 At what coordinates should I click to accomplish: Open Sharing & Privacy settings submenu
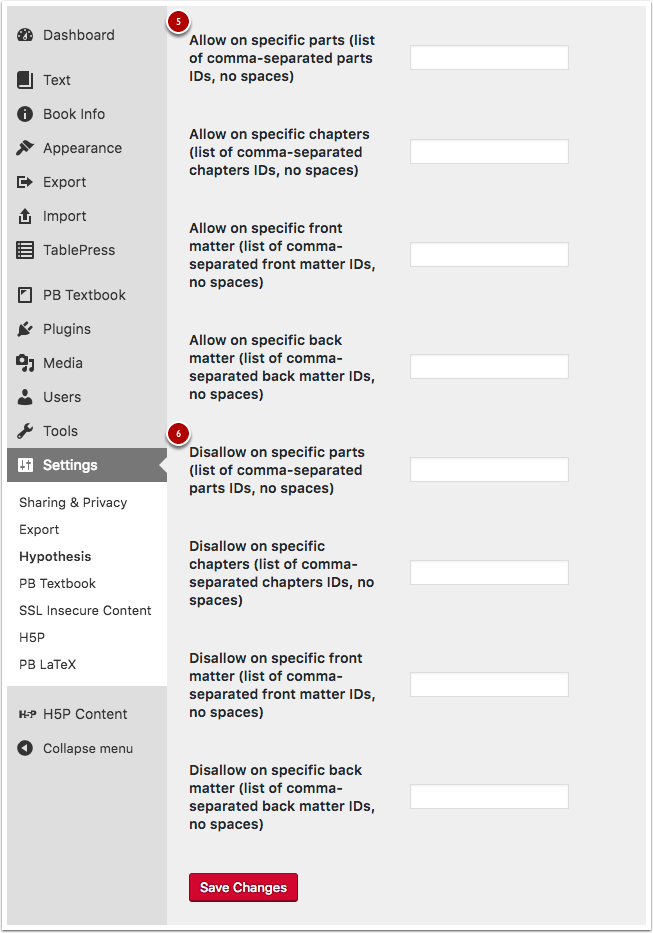coord(73,502)
